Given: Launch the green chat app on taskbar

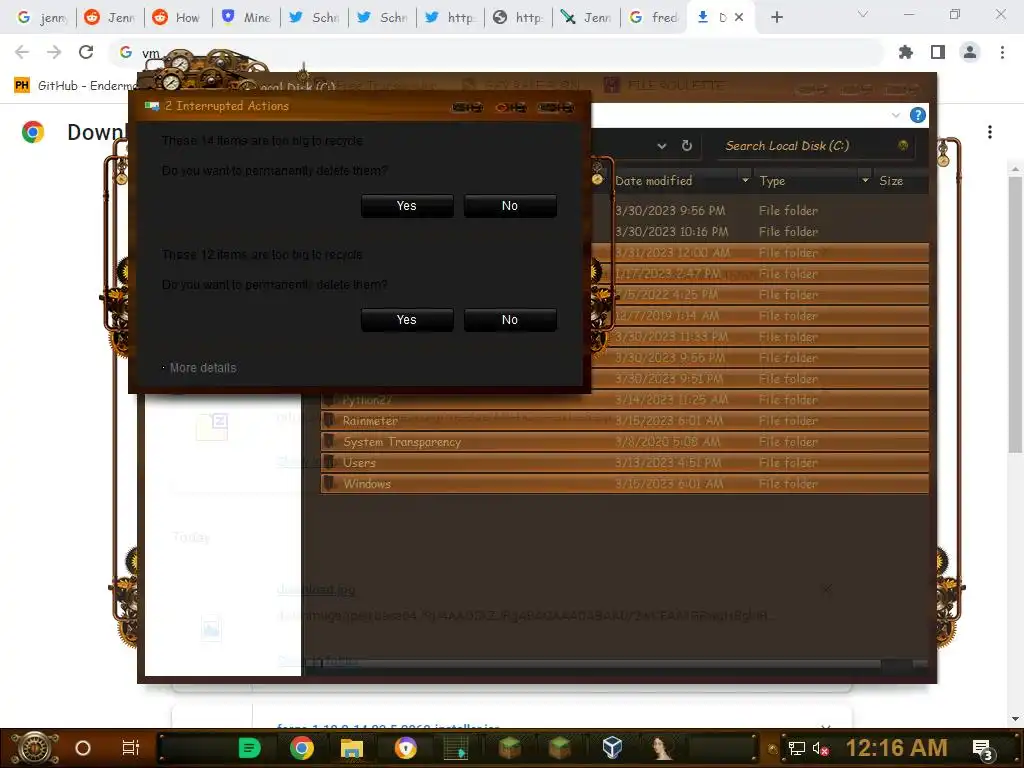Looking at the screenshot, I should 249,748.
